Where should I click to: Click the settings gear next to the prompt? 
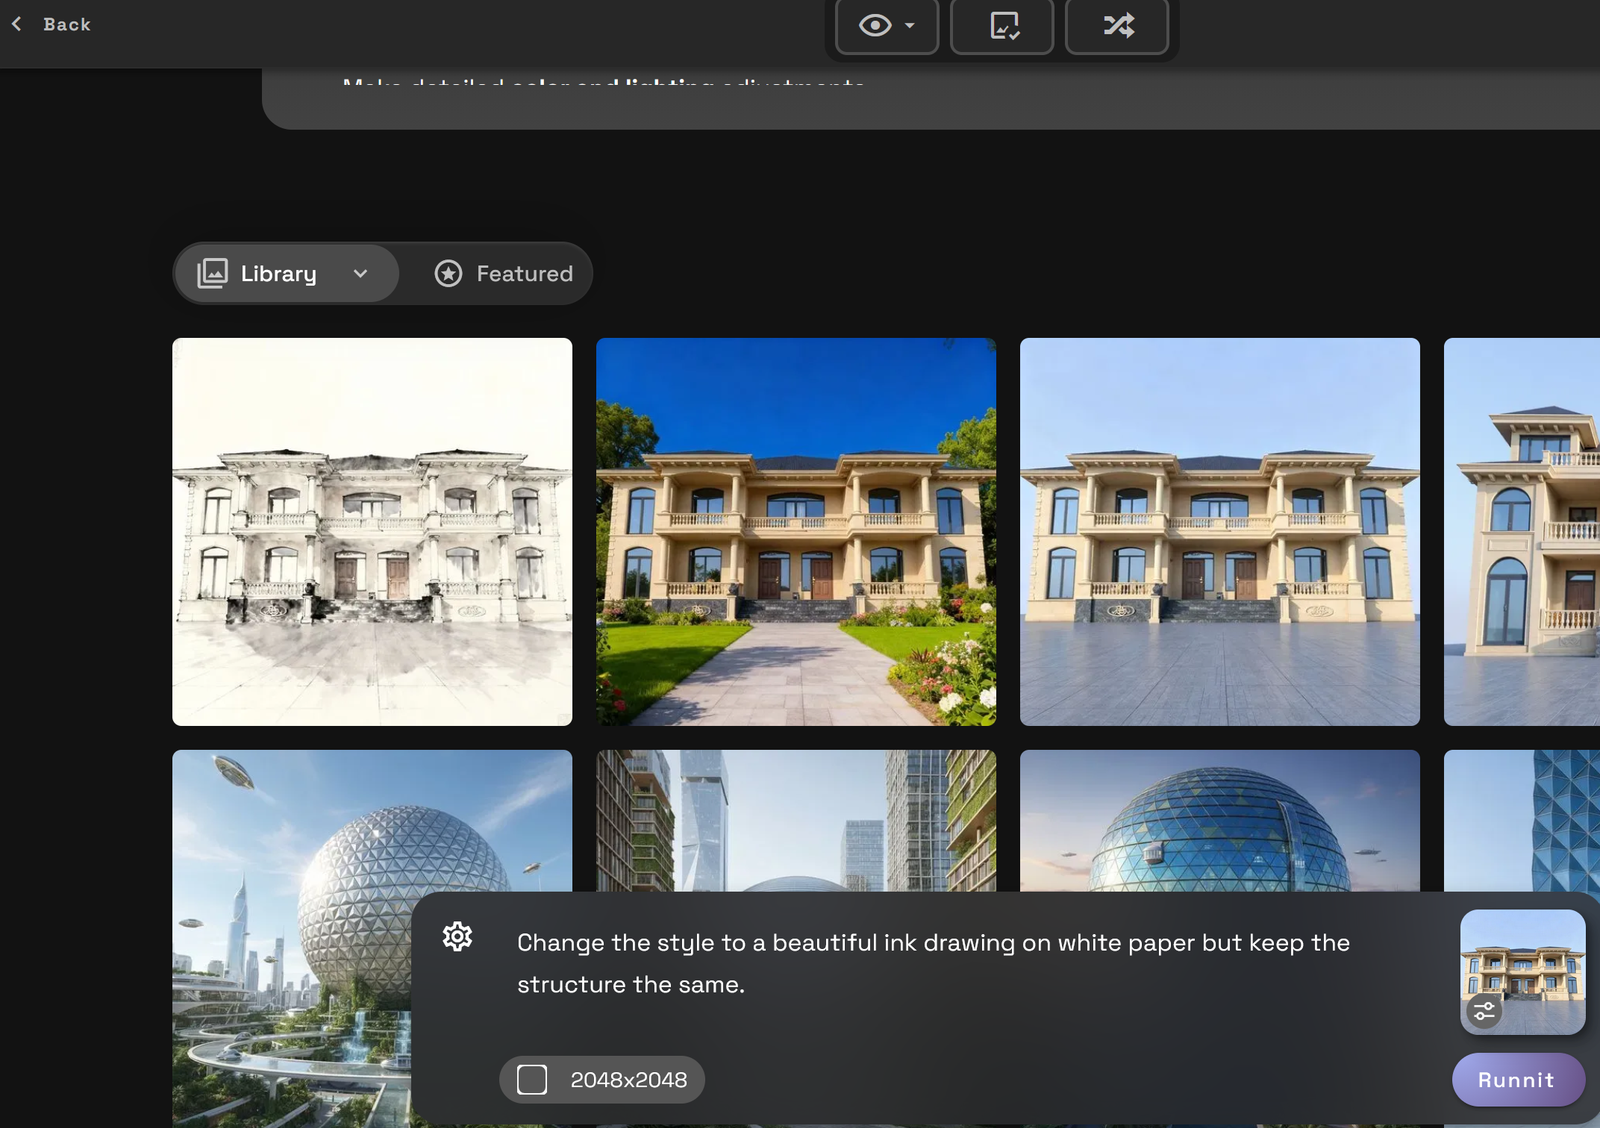[x=457, y=937]
